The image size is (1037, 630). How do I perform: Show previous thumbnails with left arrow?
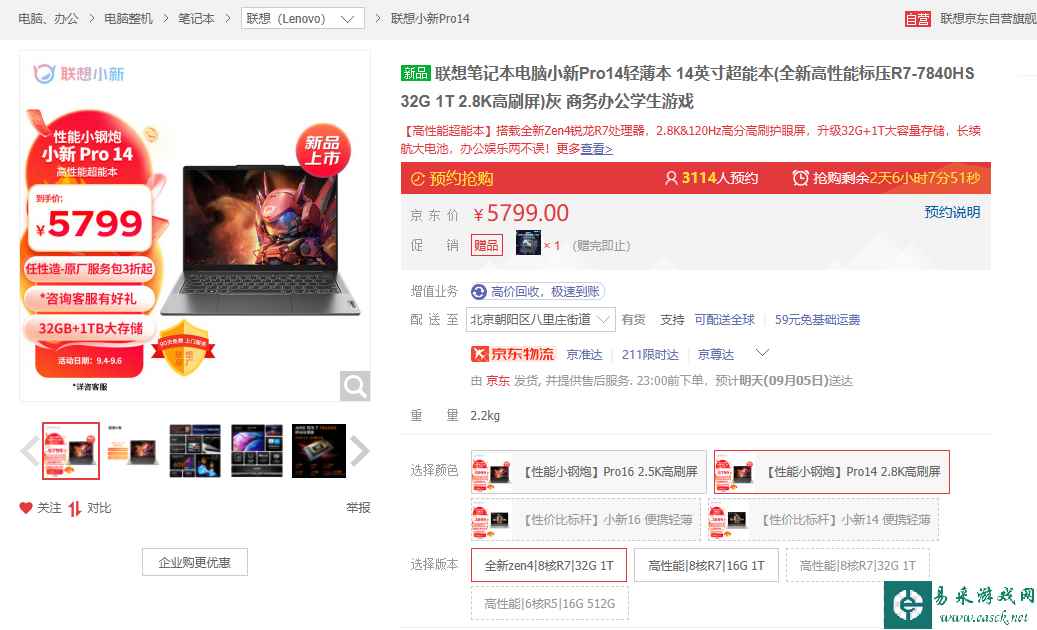(29, 452)
